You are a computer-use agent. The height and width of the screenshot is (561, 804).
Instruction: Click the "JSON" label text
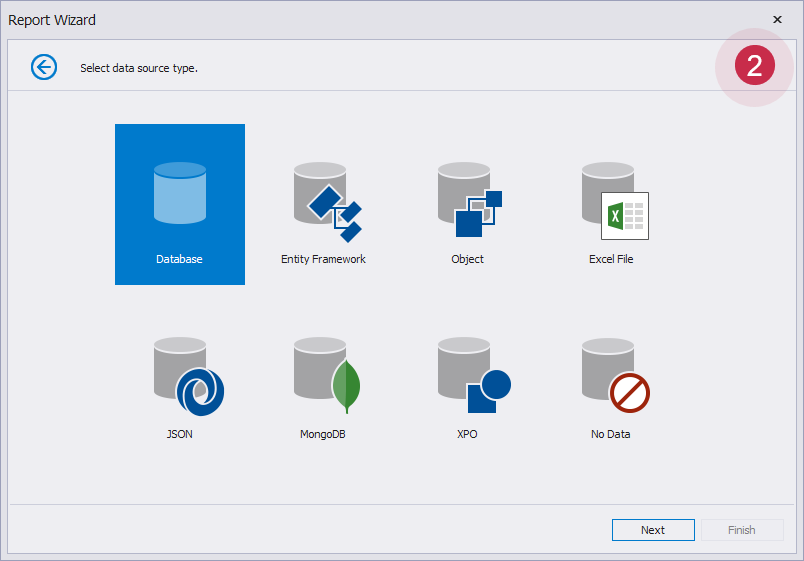(179, 434)
